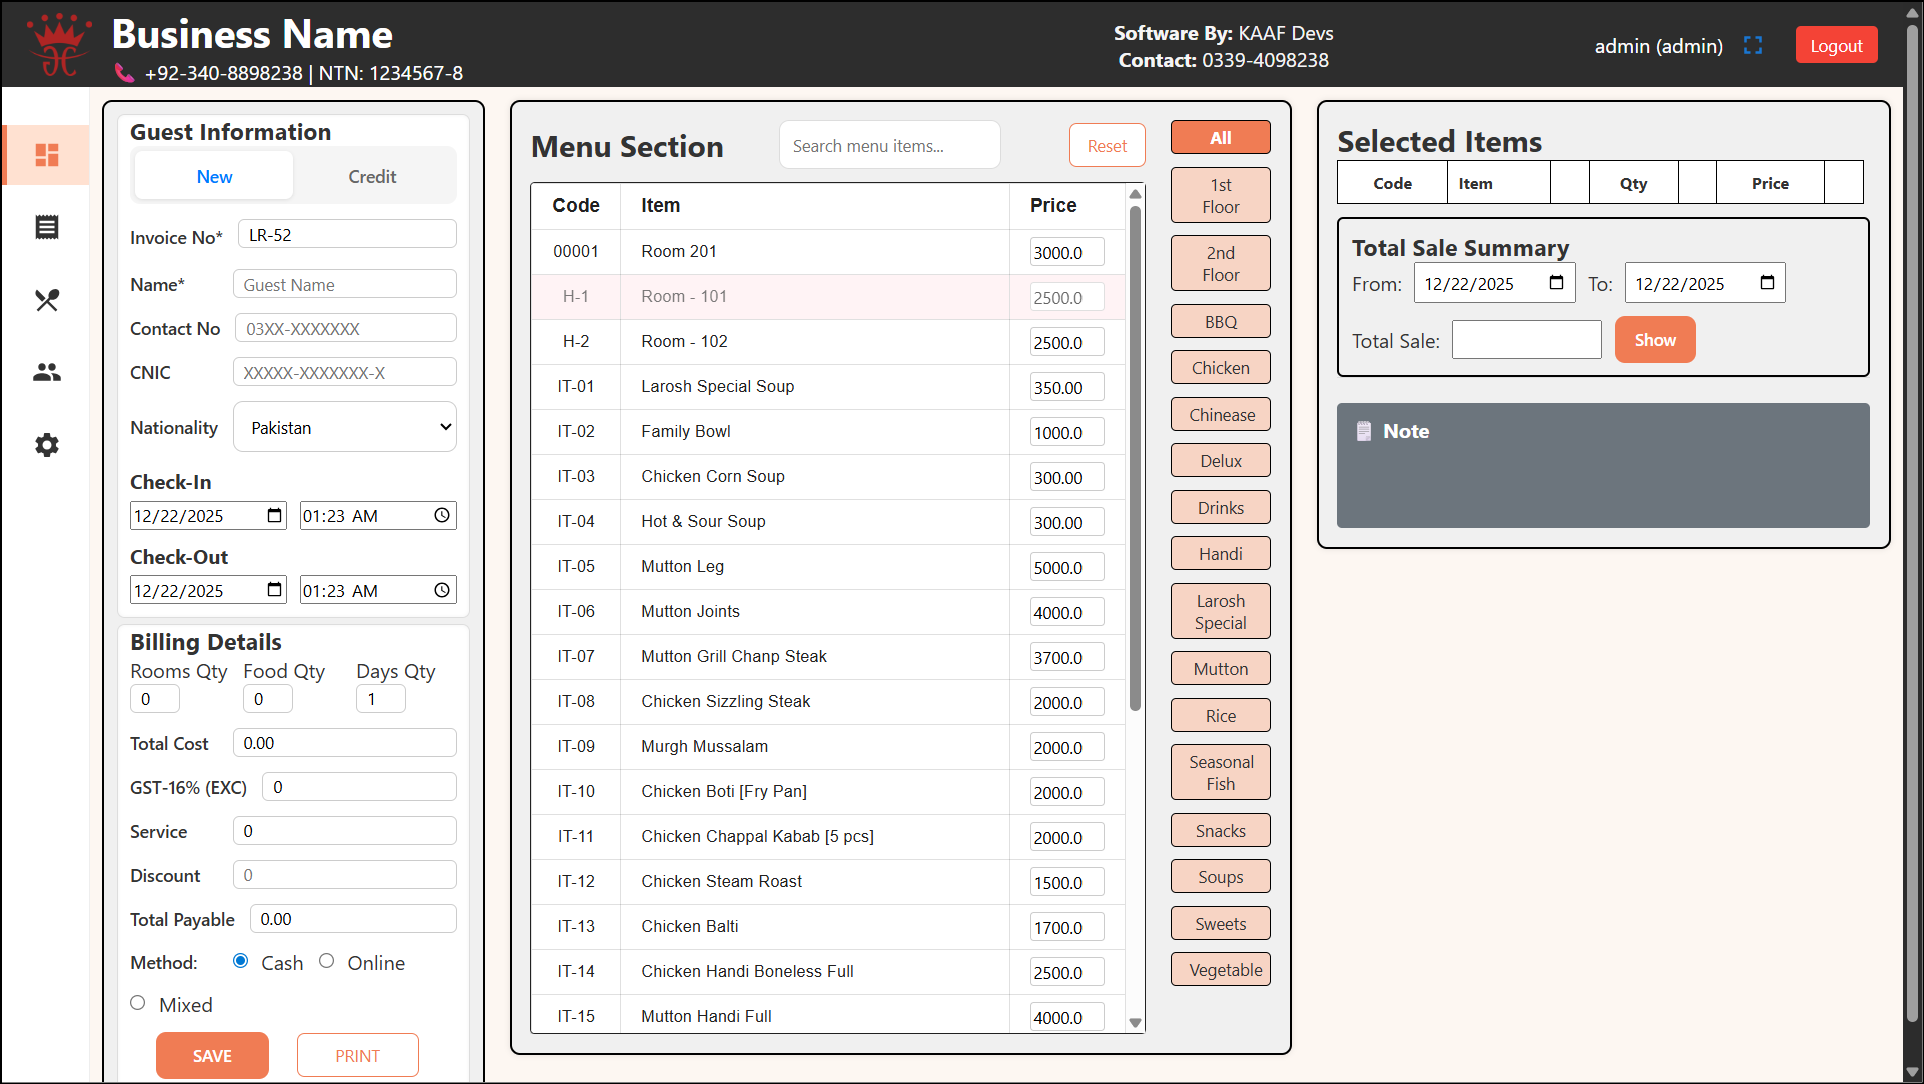Select Online payment method
The width and height of the screenshot is (1924, 1084).
tap(327, 961)
